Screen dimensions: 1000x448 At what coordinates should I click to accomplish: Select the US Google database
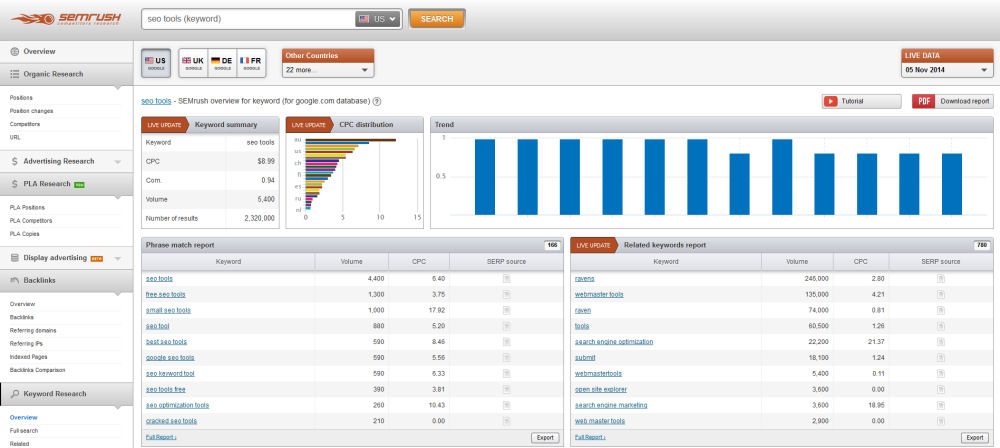pos(156,63)
